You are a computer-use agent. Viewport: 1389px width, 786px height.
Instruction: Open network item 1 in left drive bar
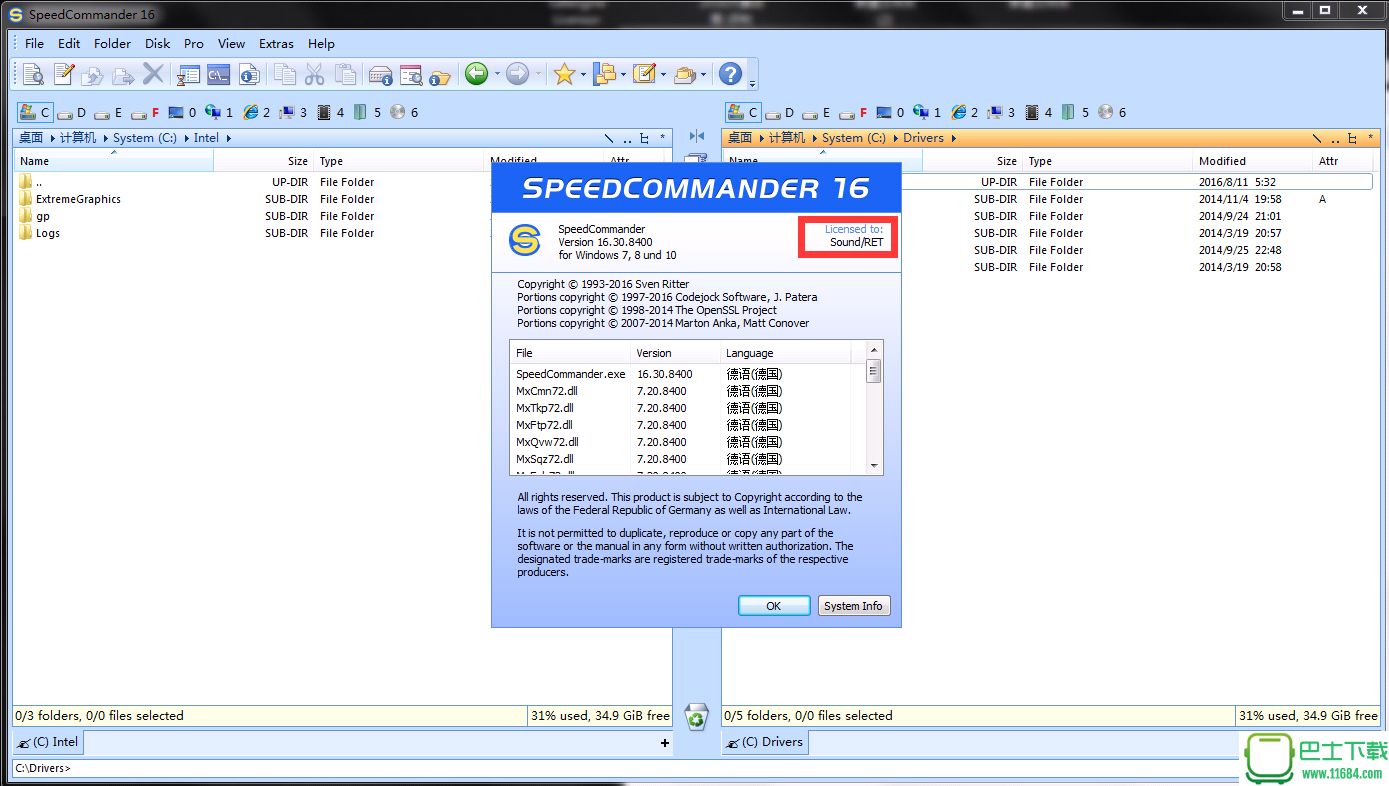tap(219, 113)
